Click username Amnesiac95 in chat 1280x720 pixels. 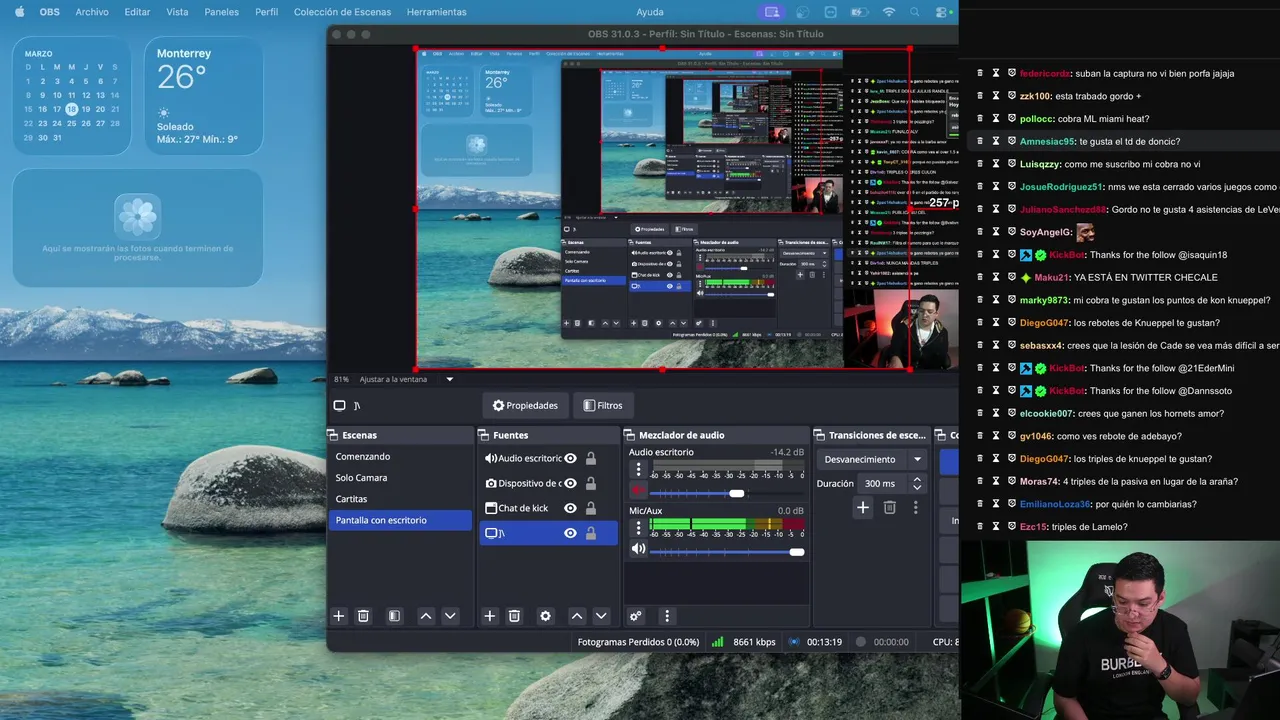coord(1047,141)
